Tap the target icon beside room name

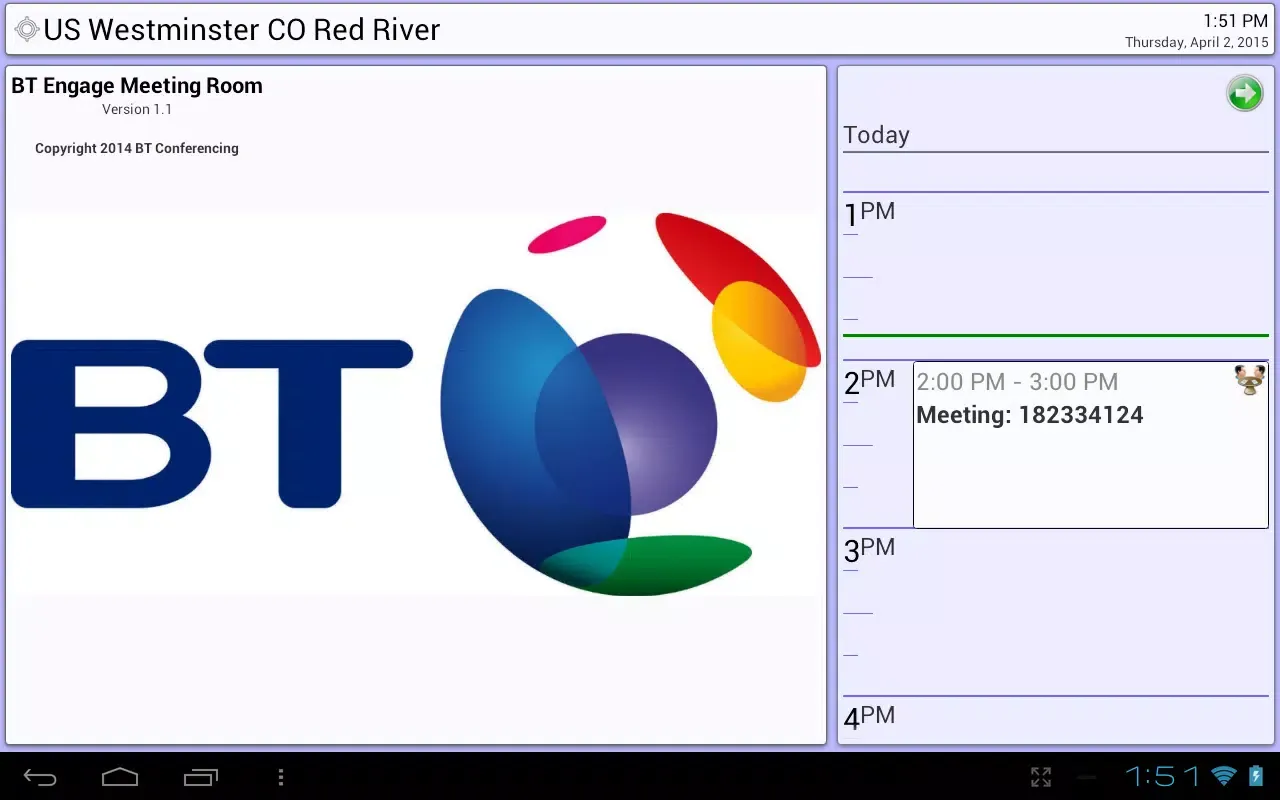(27, 29)
